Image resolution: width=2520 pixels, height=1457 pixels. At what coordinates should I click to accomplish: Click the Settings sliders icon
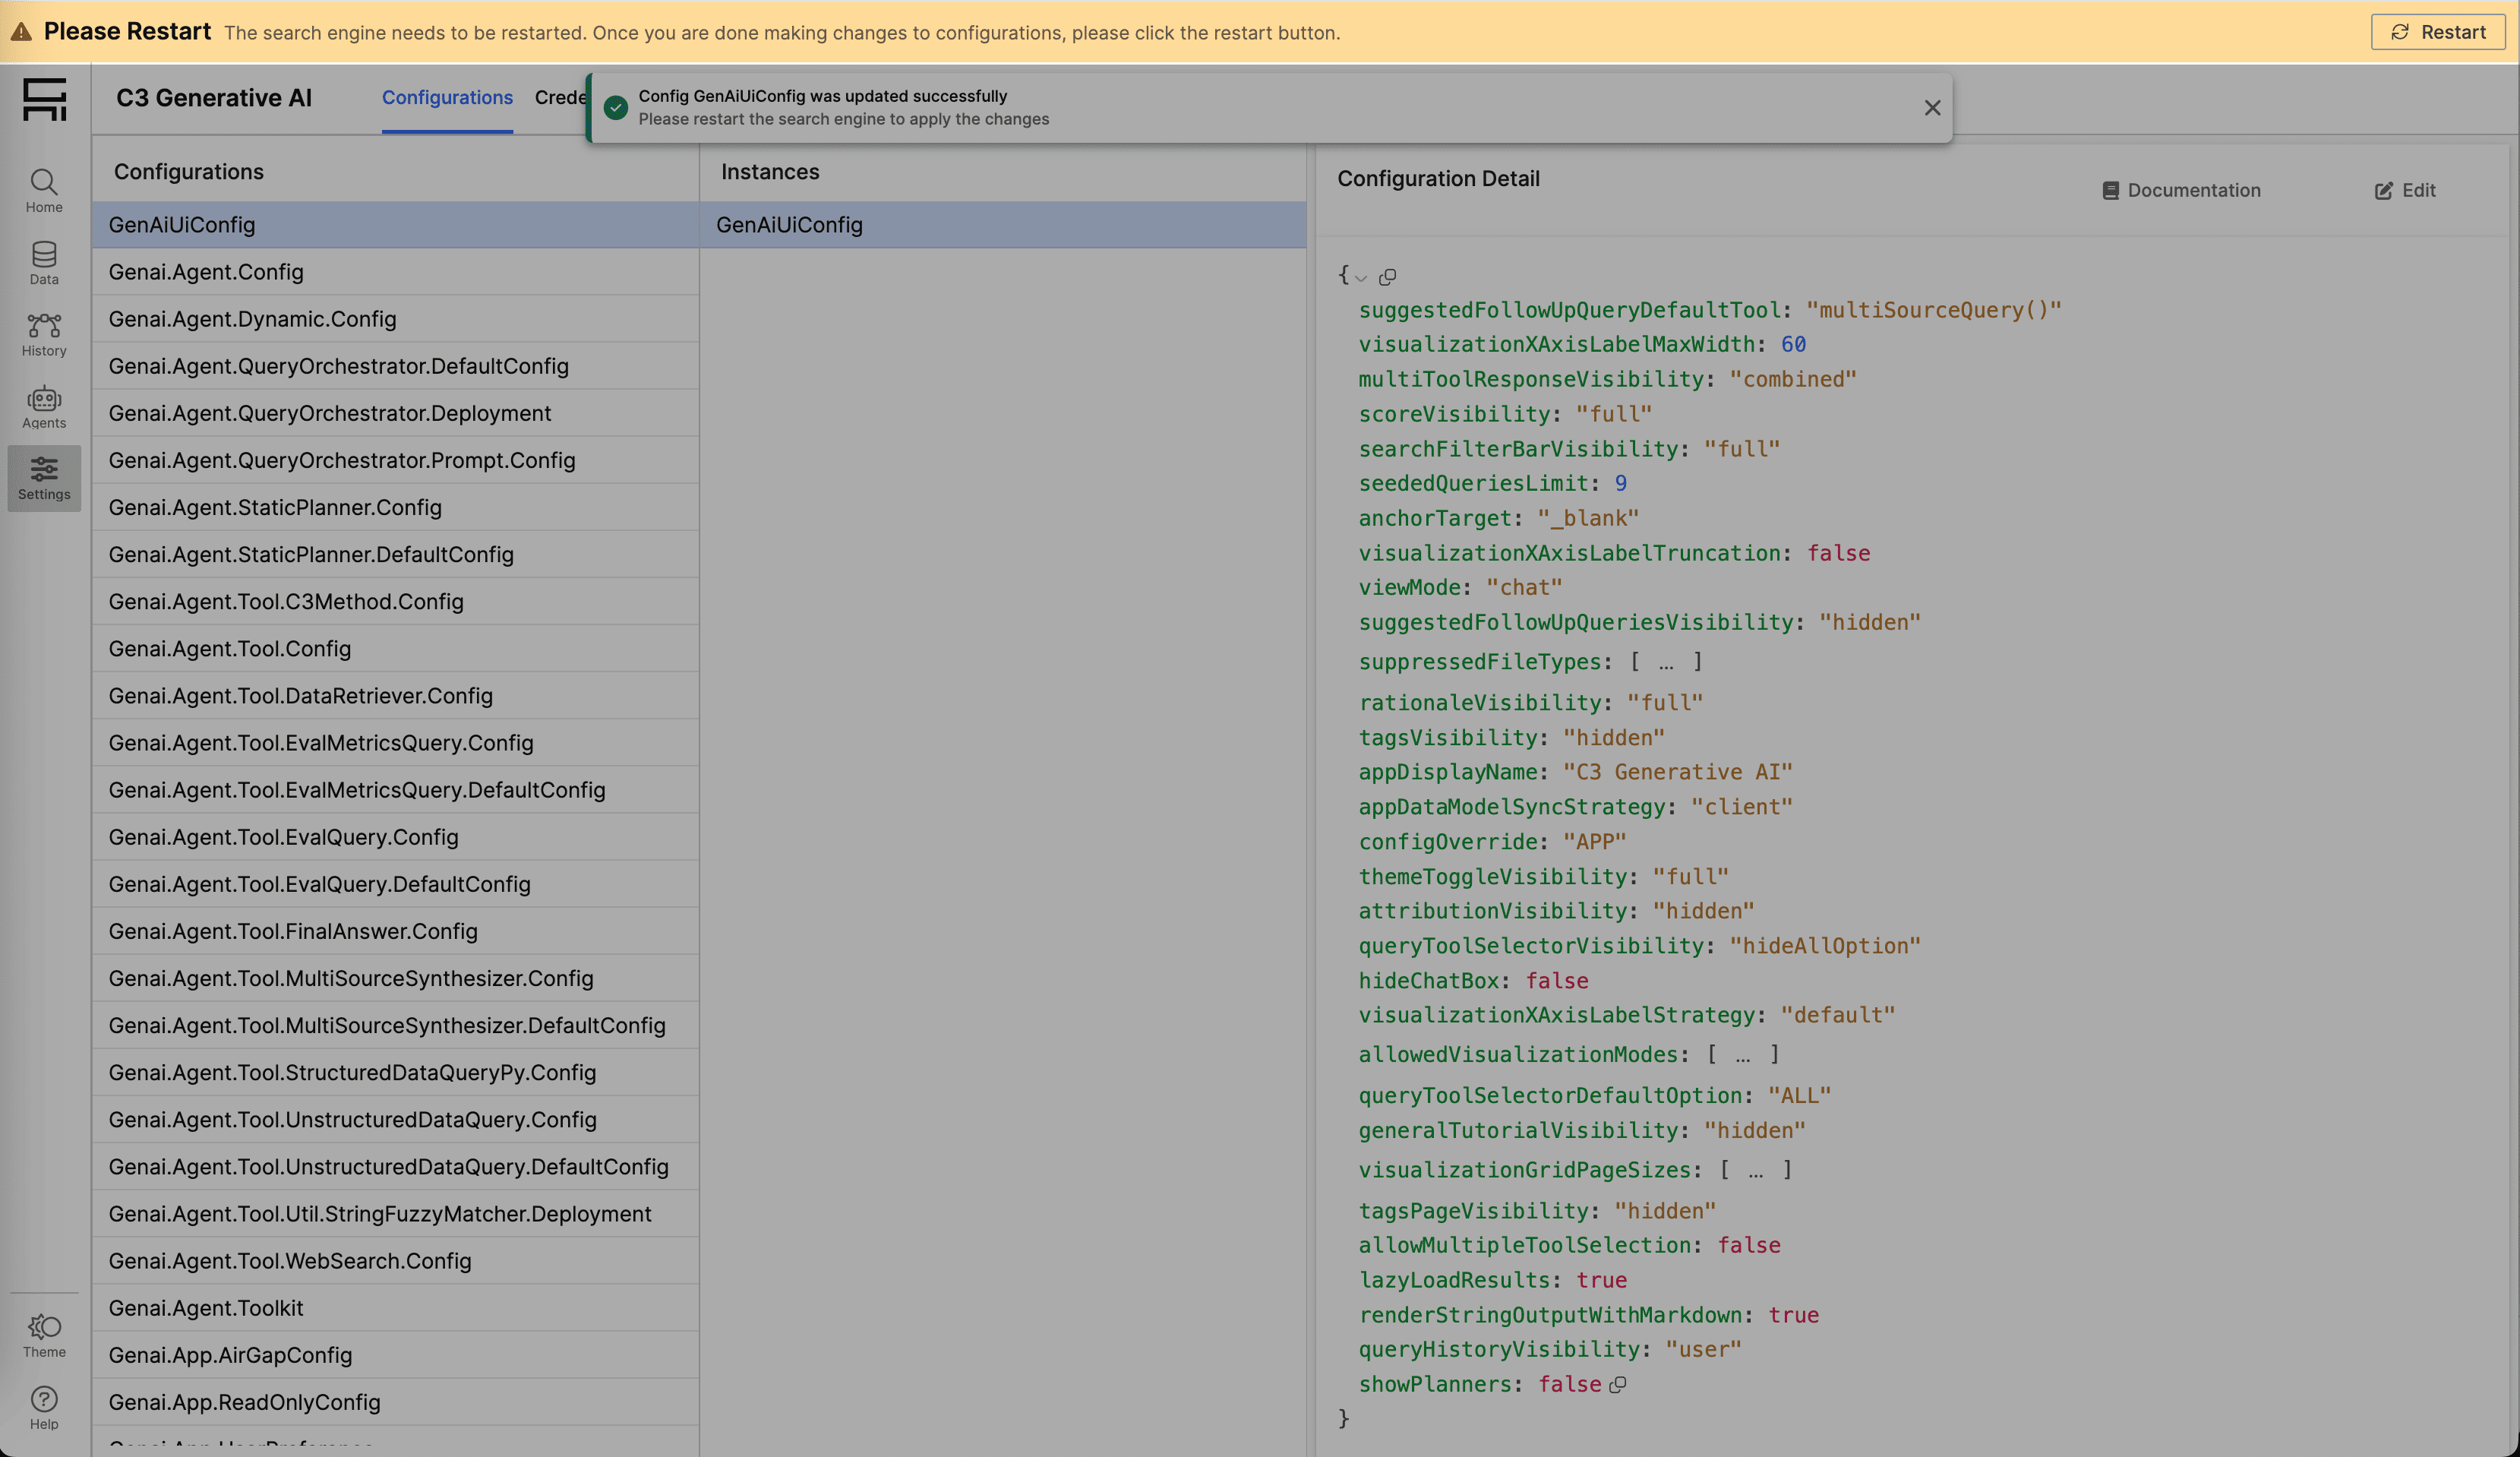tap(44, 470)
